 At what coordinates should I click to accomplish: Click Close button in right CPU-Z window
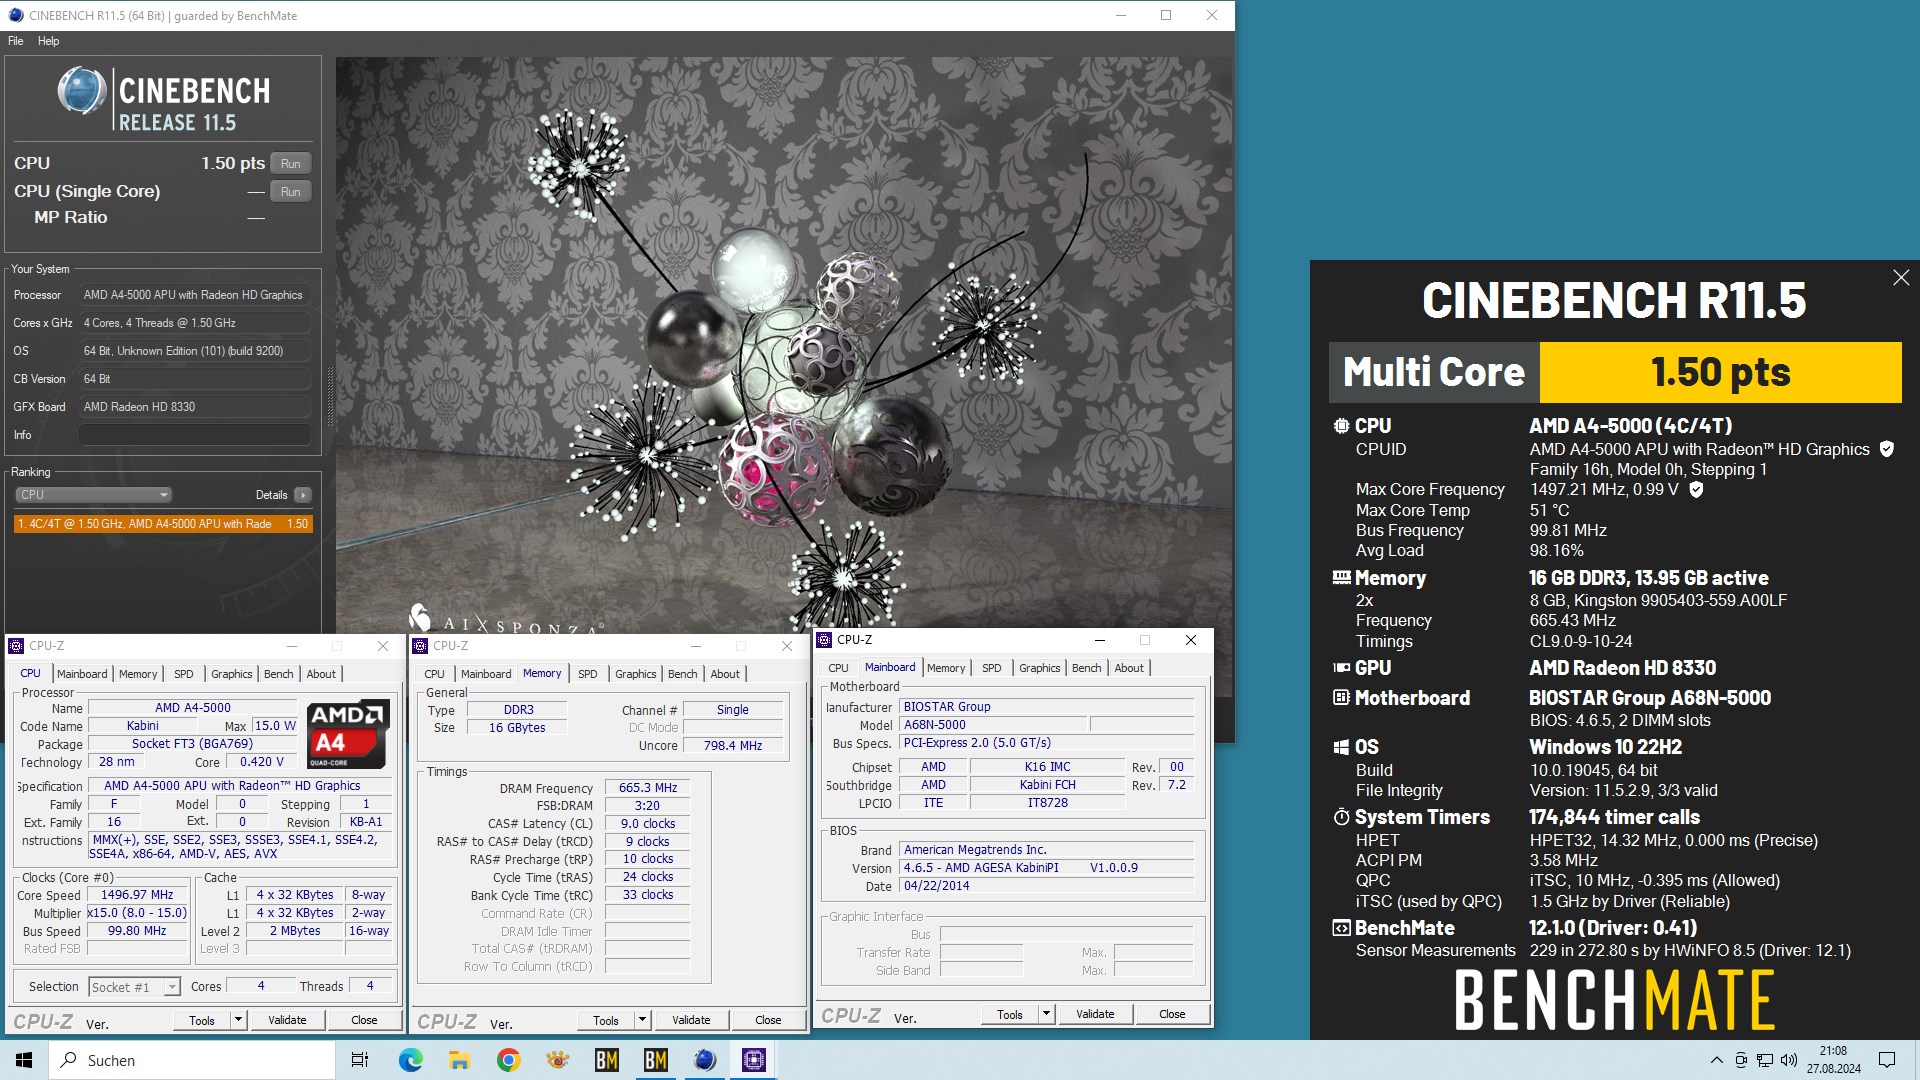pos(1172,1014)
